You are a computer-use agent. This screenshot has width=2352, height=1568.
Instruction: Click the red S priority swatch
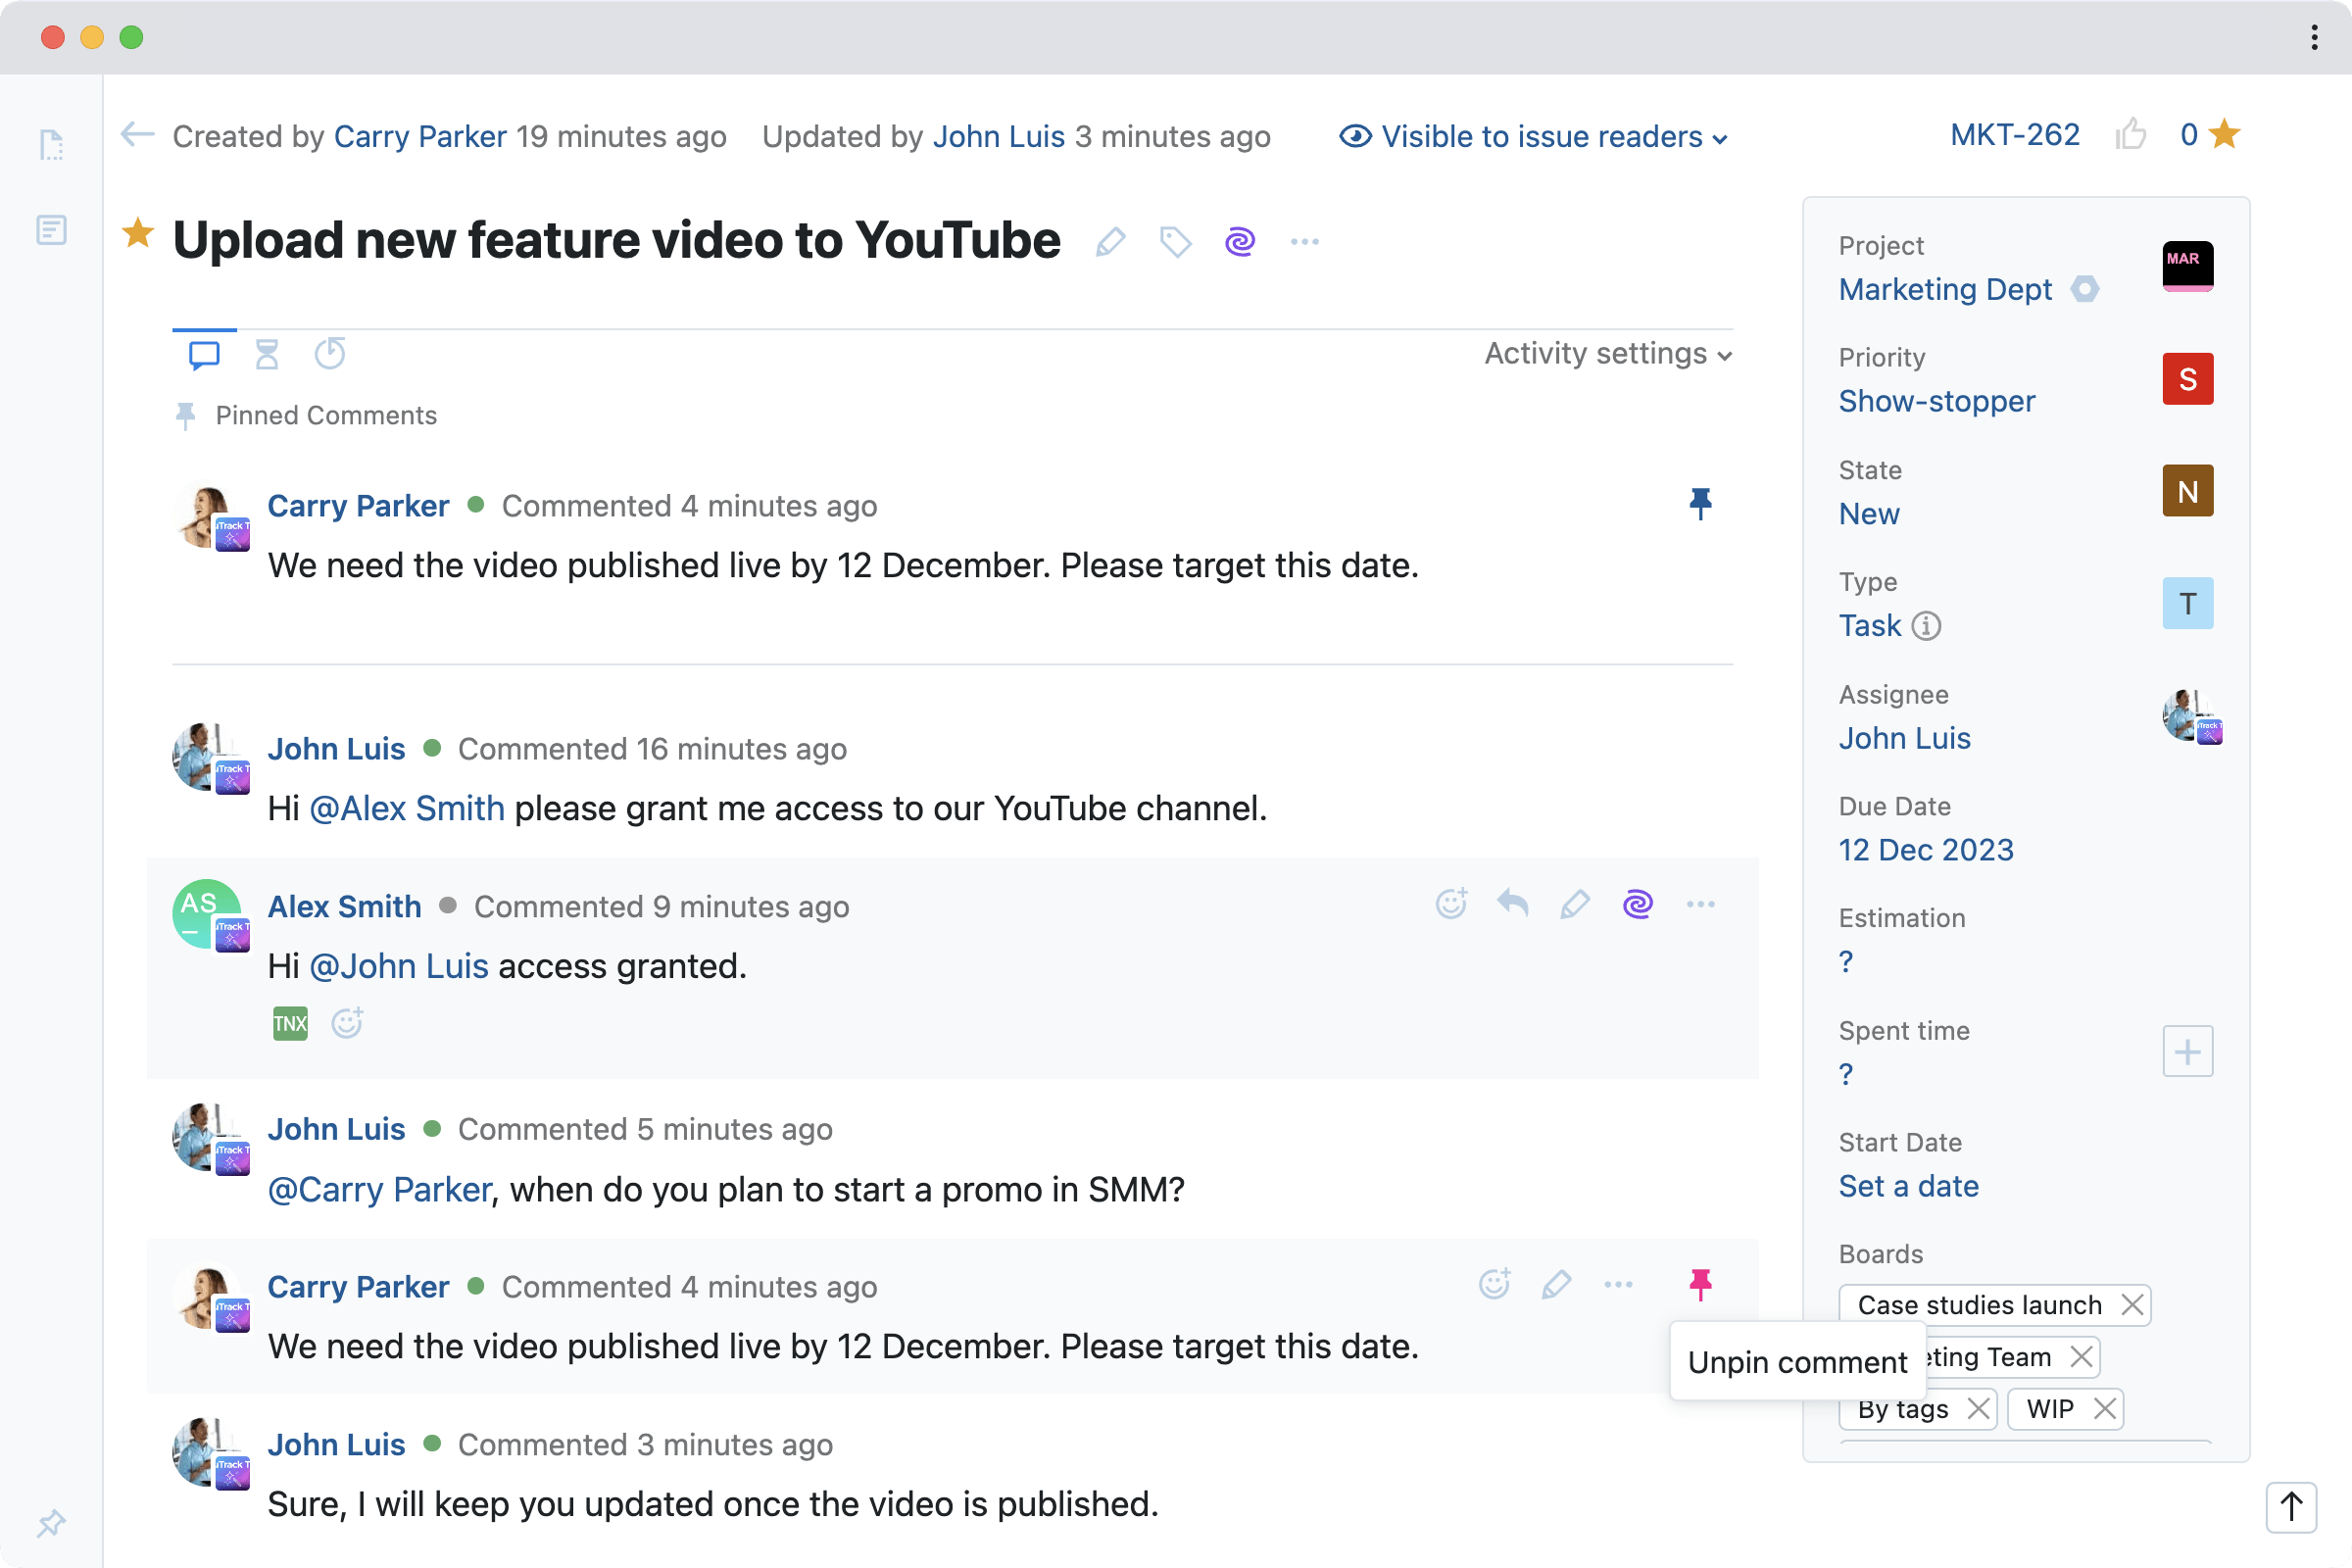(x=2188, y=379)
